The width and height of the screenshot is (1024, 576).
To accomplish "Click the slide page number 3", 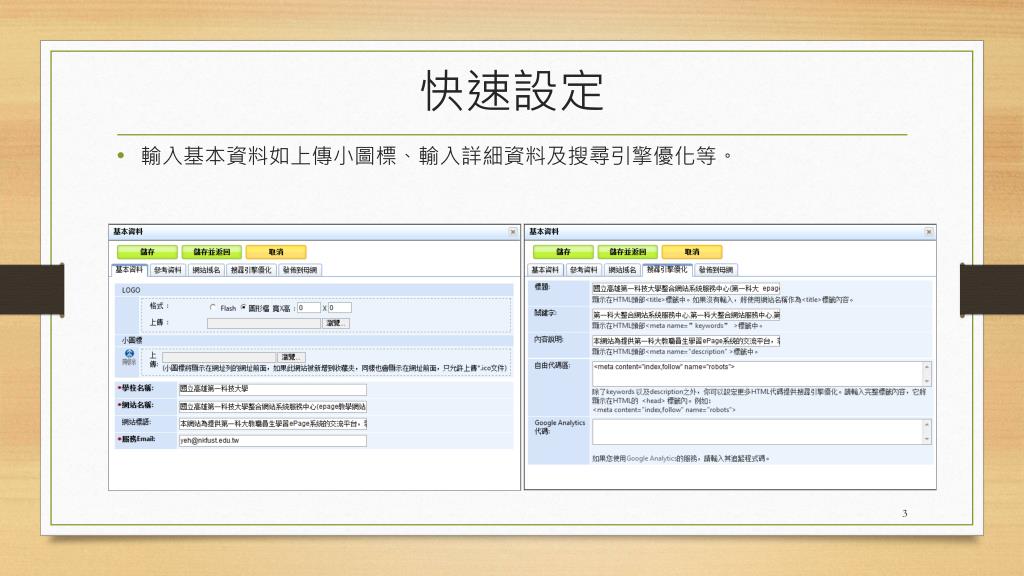I will (x=904, y=513).
